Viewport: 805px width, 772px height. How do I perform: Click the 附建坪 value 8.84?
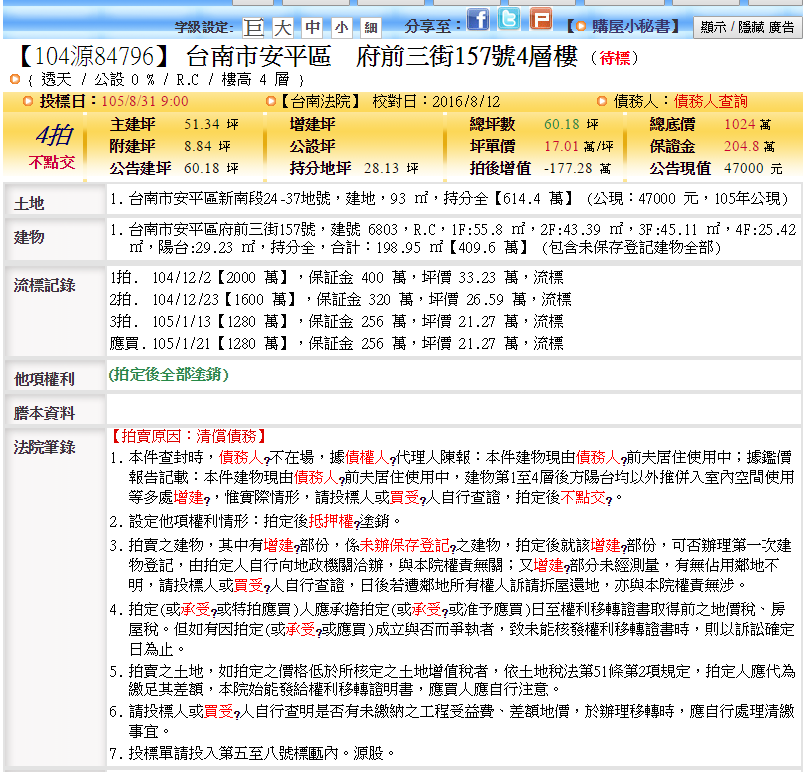198,146
